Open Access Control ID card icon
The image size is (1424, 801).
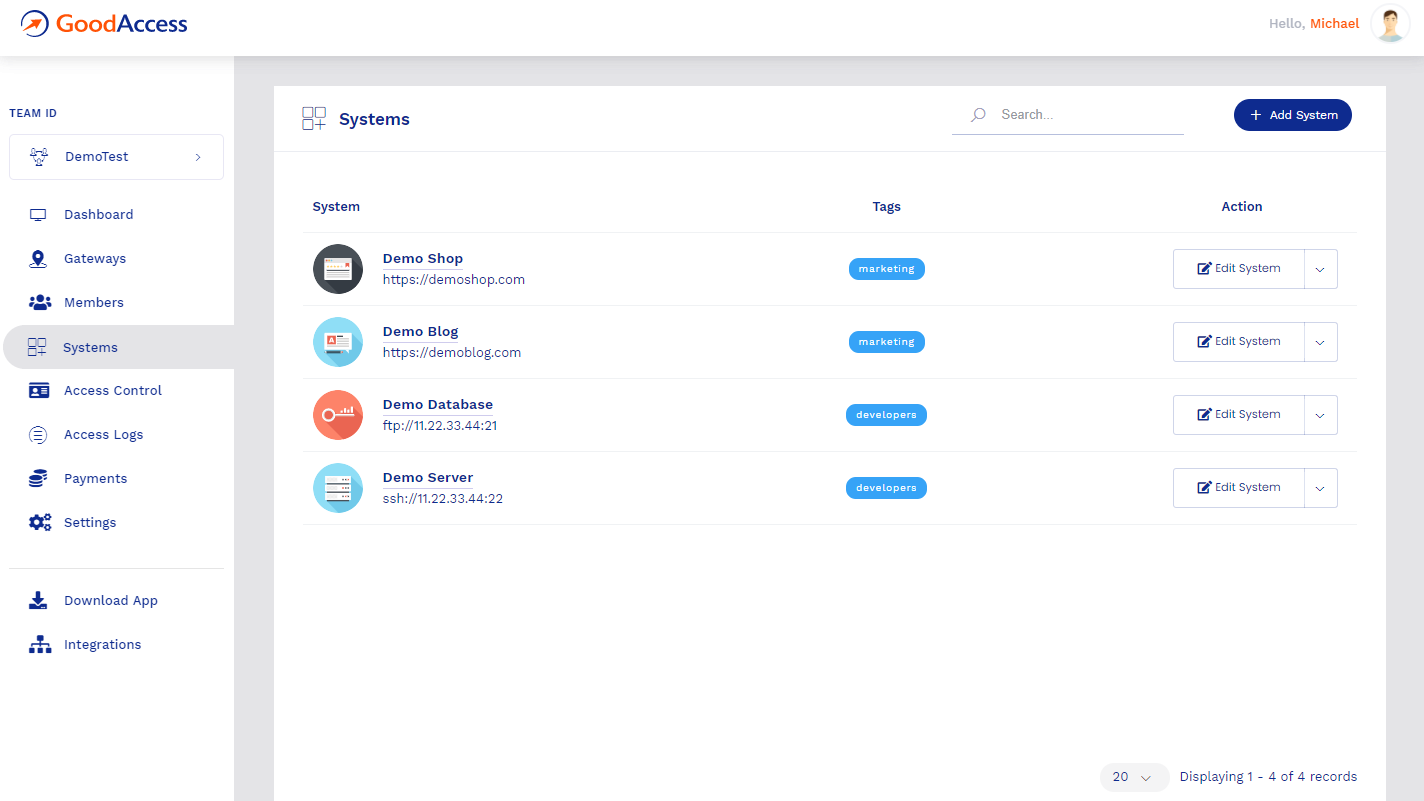click(40, 391)
